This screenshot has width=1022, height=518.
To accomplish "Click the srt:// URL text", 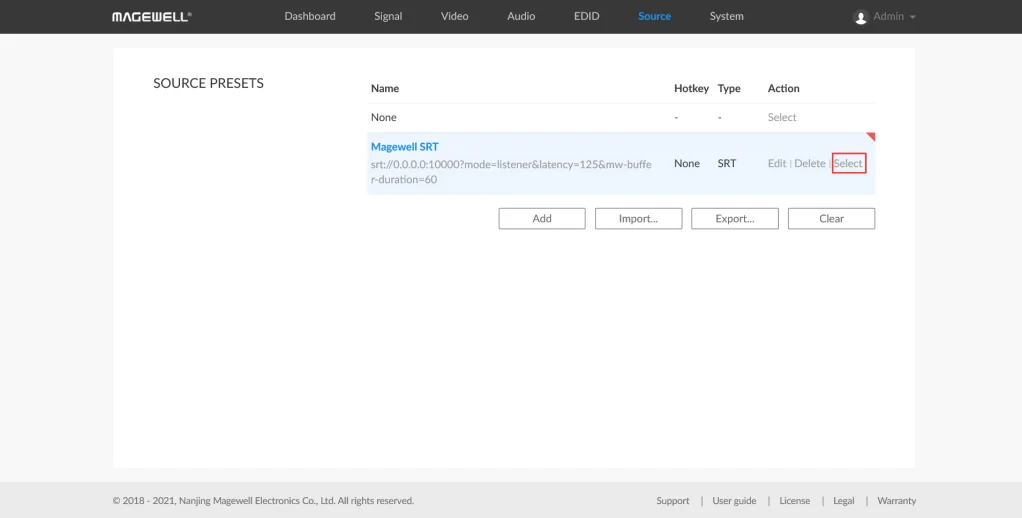I will click(511, 172).
